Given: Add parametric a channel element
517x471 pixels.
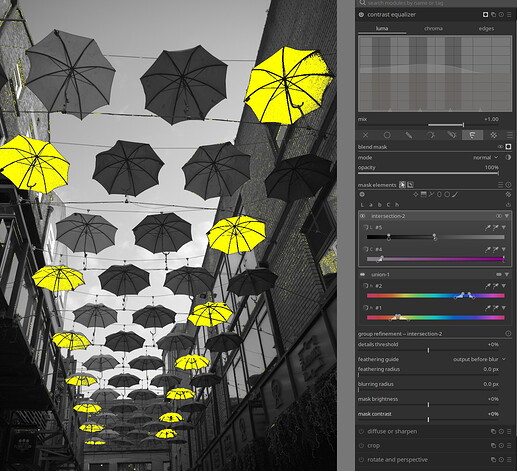Looking at the screenshot, I should click(371, 205).
